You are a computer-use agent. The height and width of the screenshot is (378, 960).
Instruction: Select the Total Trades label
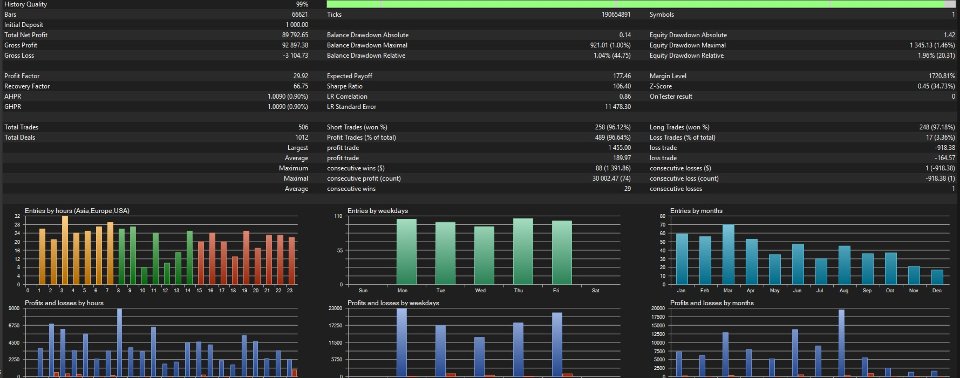21,127
